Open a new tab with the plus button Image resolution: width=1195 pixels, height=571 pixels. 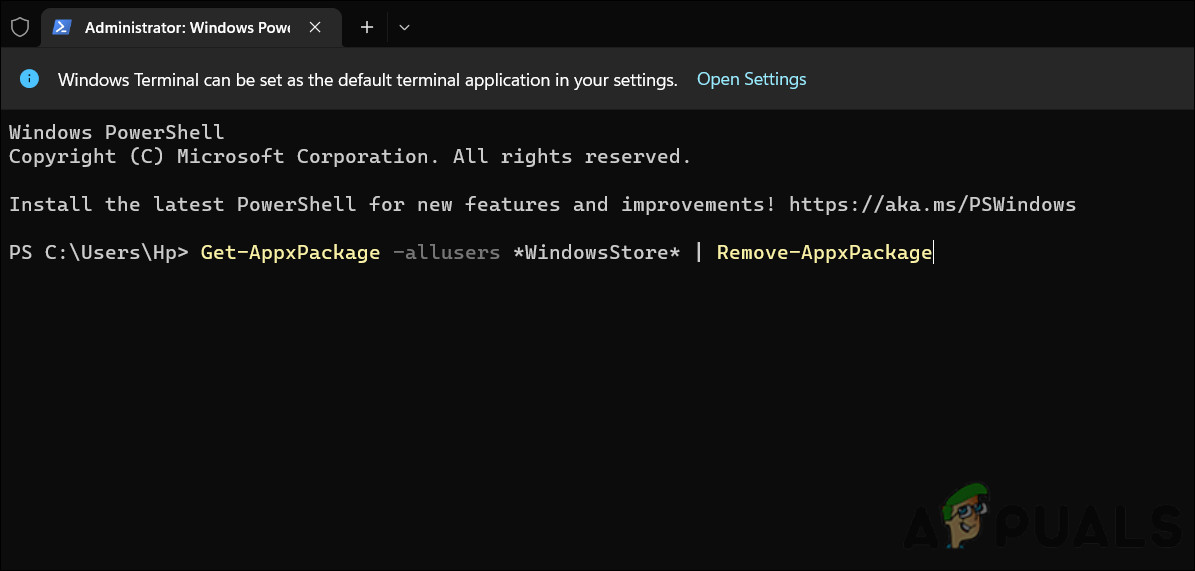366,27
